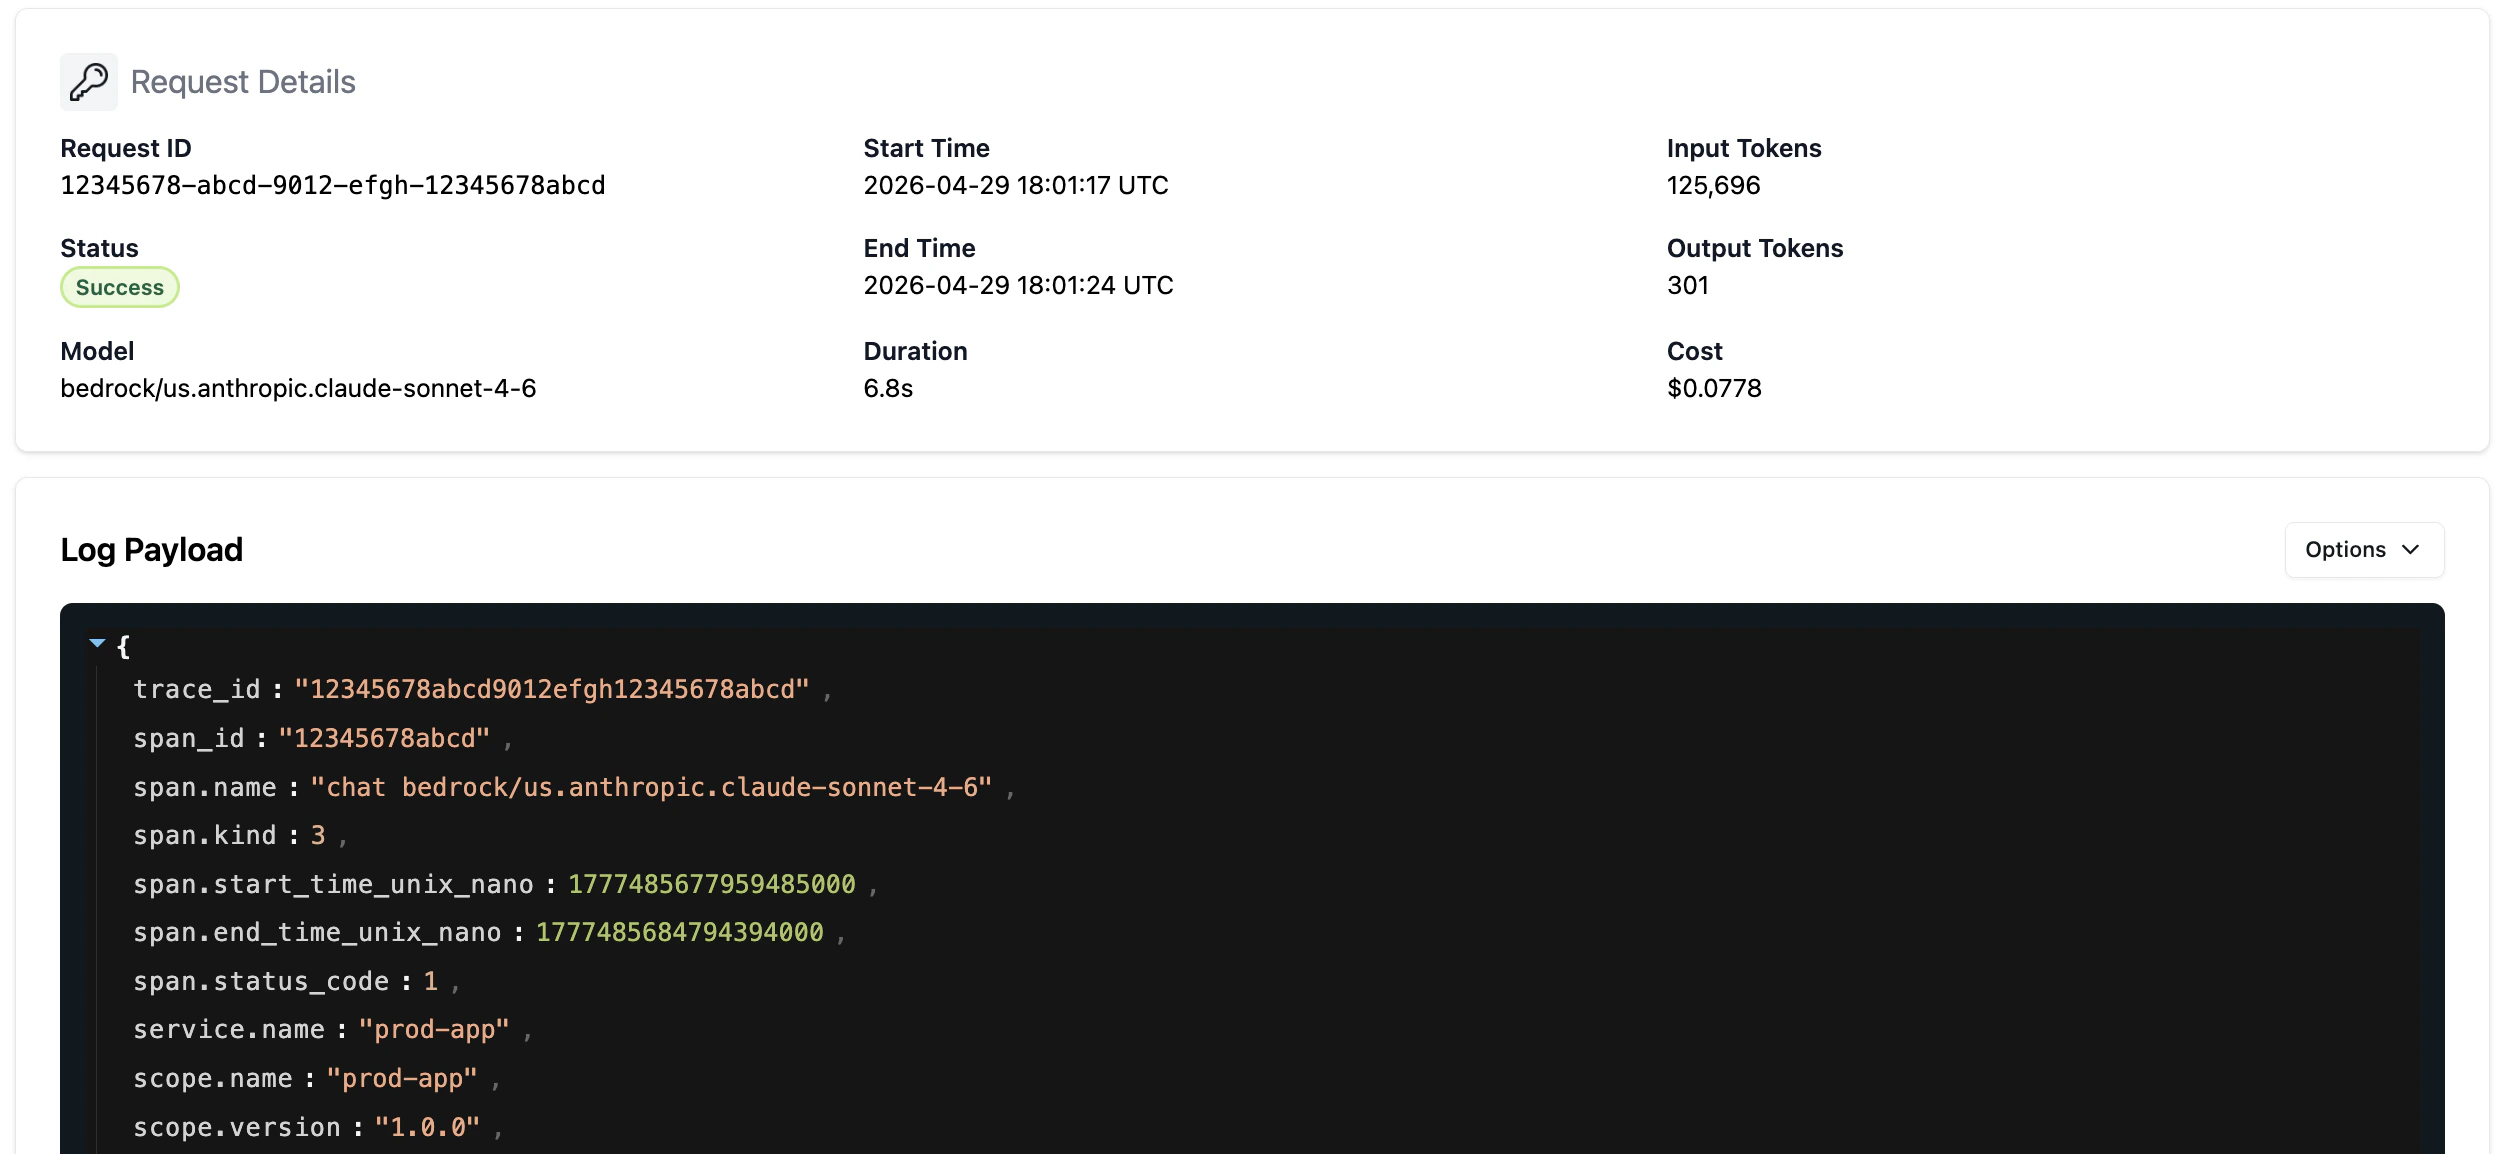Click the span.status_code value 1

coord(431,981)
